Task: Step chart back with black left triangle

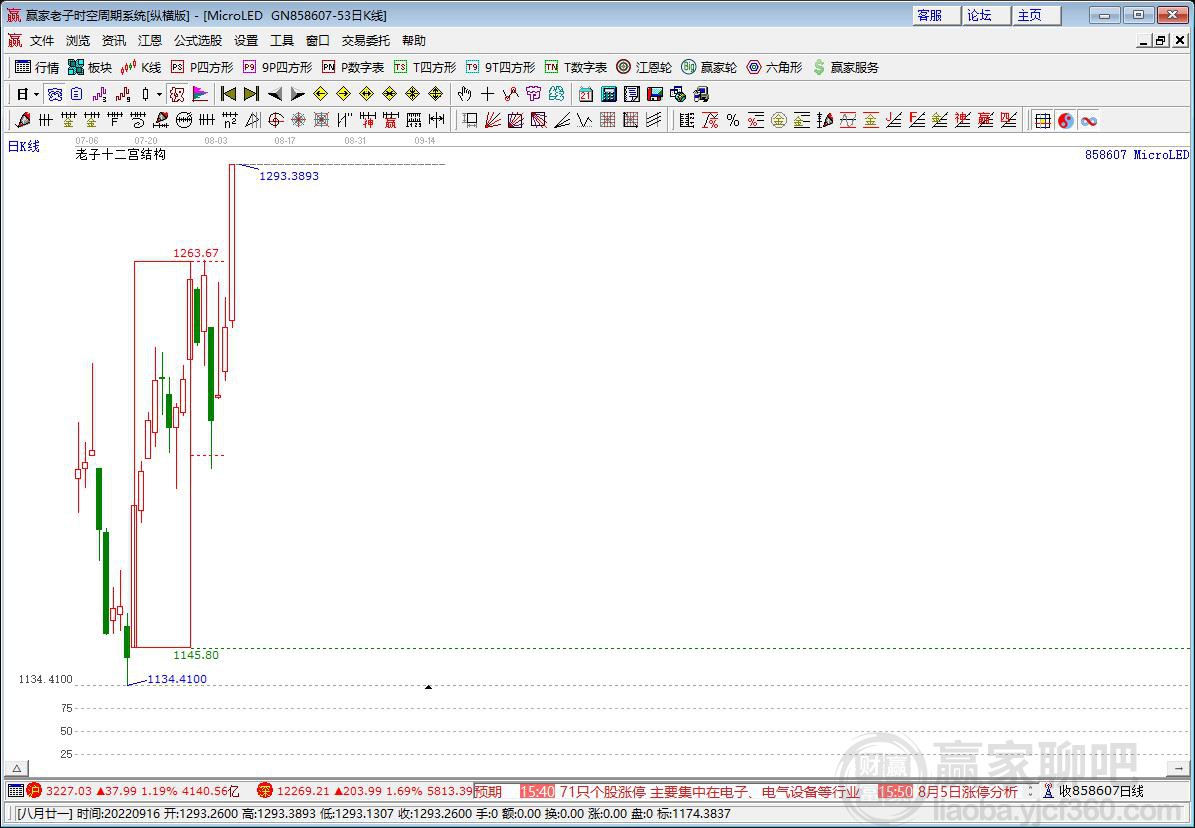Action: [274, 95]
